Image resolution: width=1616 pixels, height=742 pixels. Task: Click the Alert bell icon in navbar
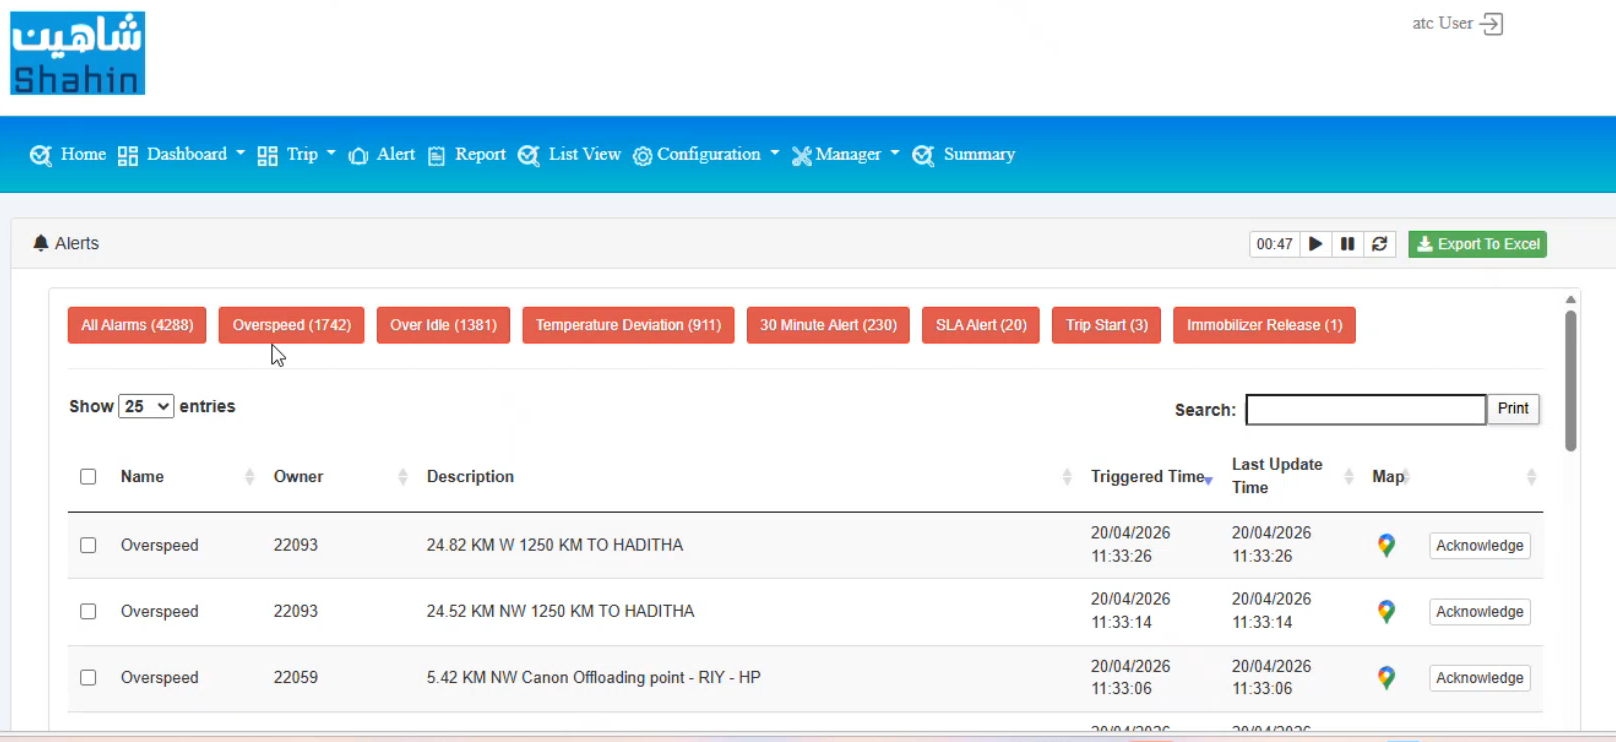click(x=358, y=155)
